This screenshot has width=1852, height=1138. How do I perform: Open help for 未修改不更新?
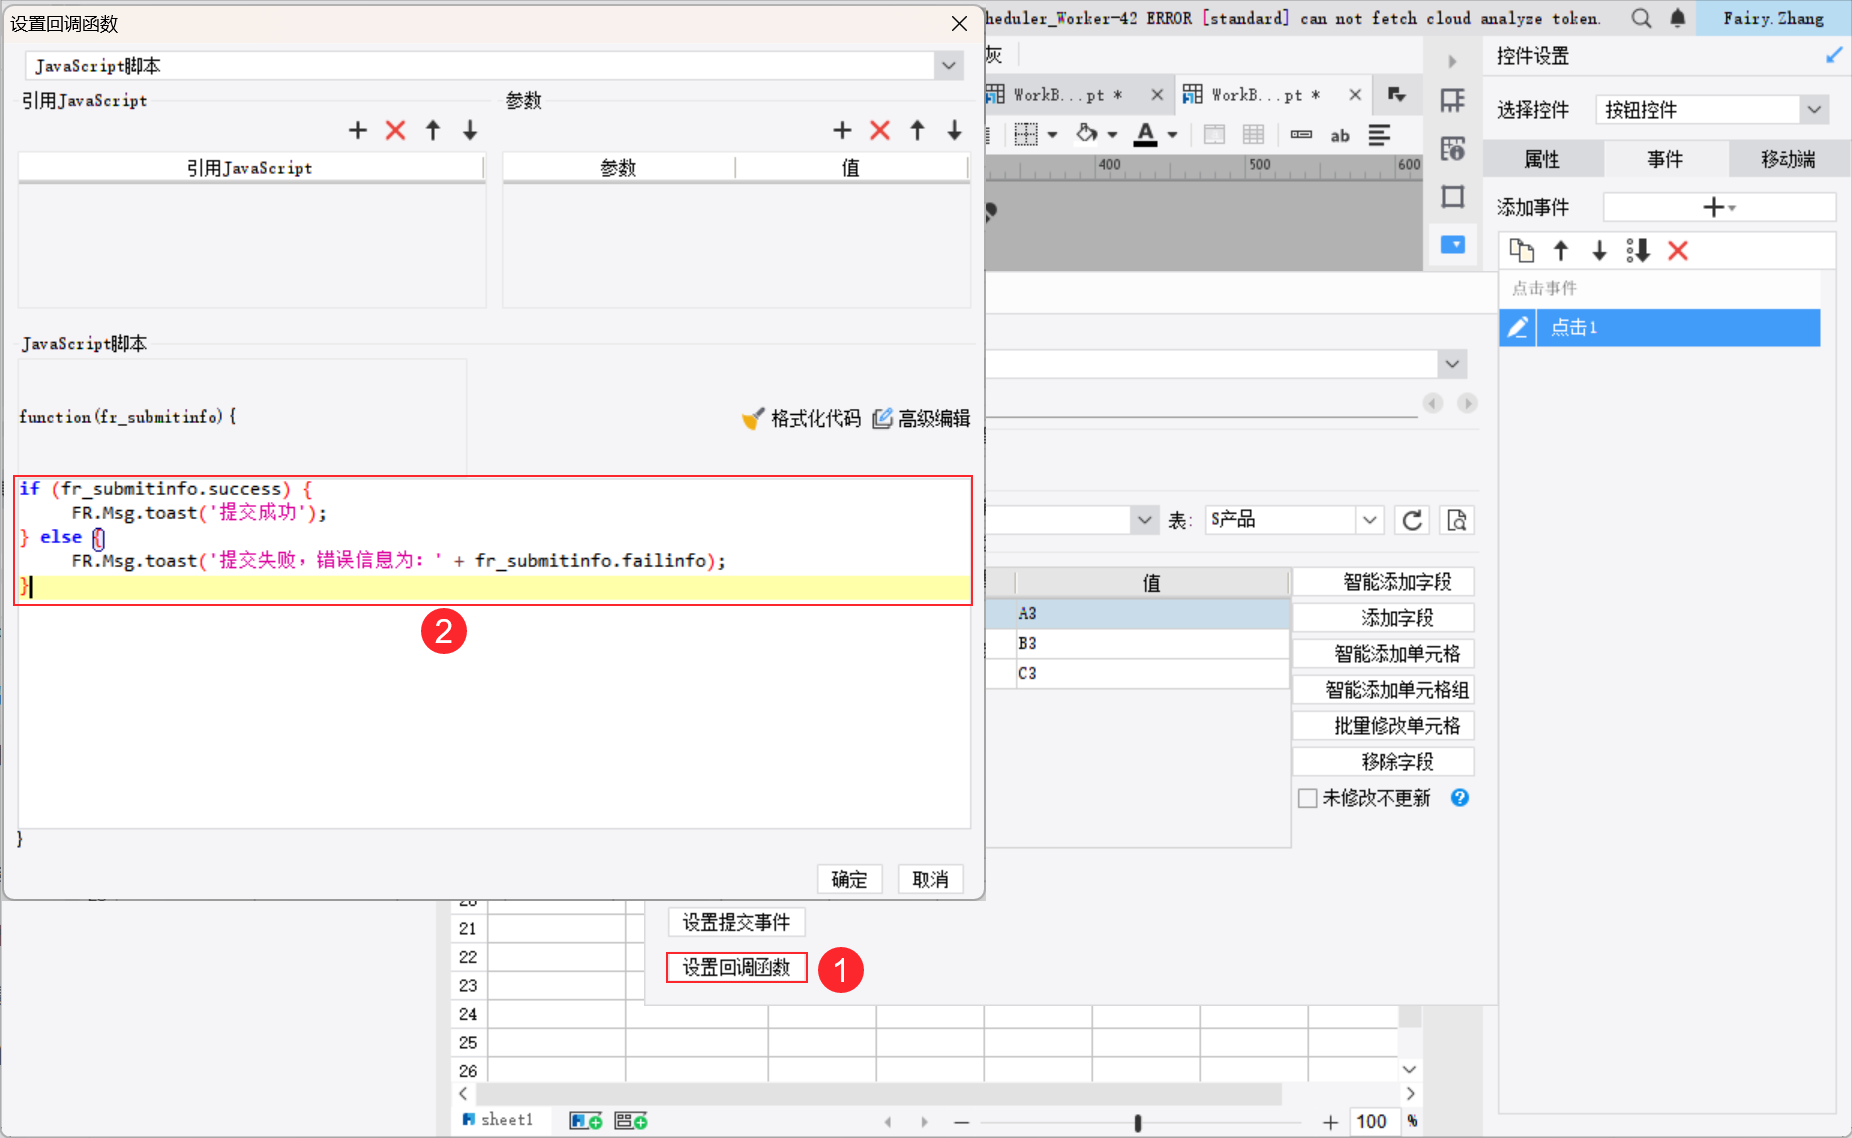[1460, 797]
